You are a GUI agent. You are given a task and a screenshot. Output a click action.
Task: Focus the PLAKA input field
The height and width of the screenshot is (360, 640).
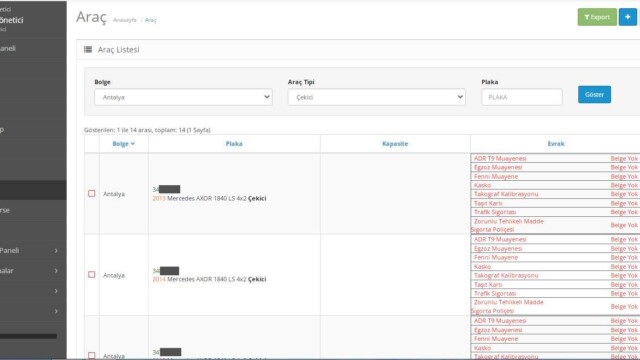(522, 97)
